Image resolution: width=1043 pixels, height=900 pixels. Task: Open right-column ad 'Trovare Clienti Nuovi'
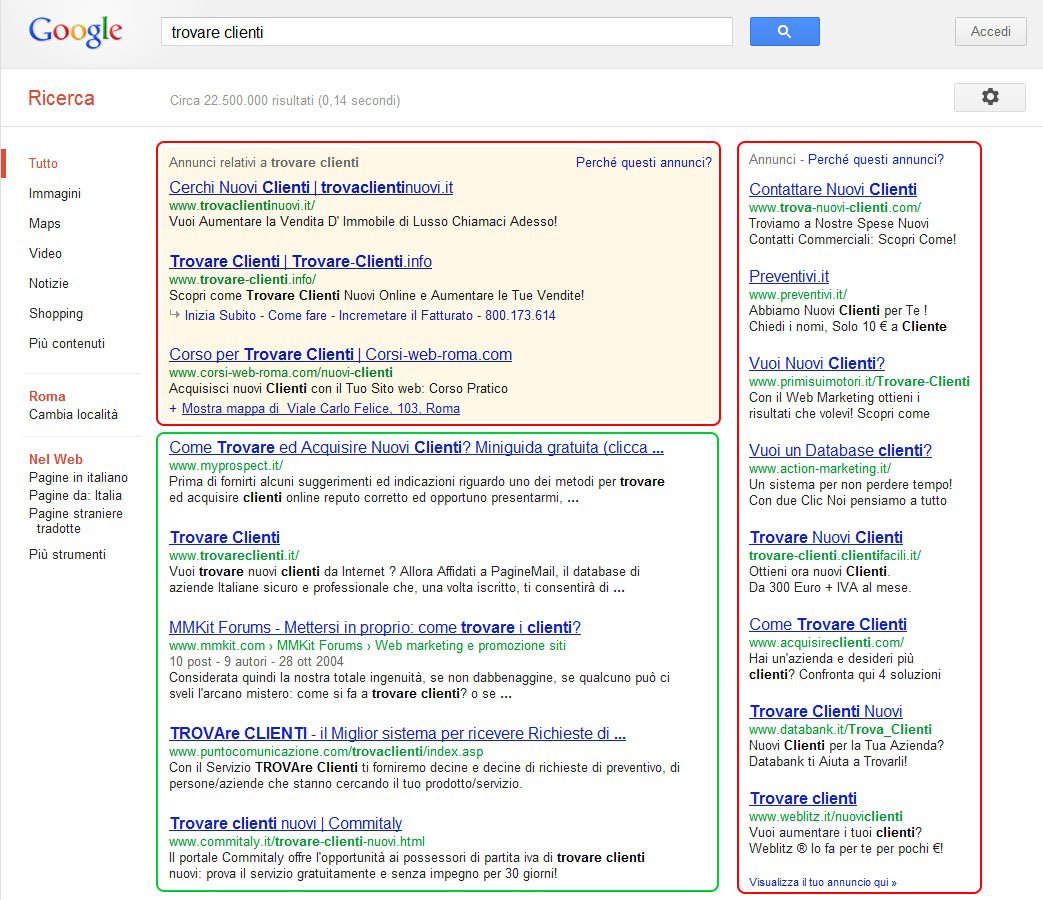(x=826, y=712)
